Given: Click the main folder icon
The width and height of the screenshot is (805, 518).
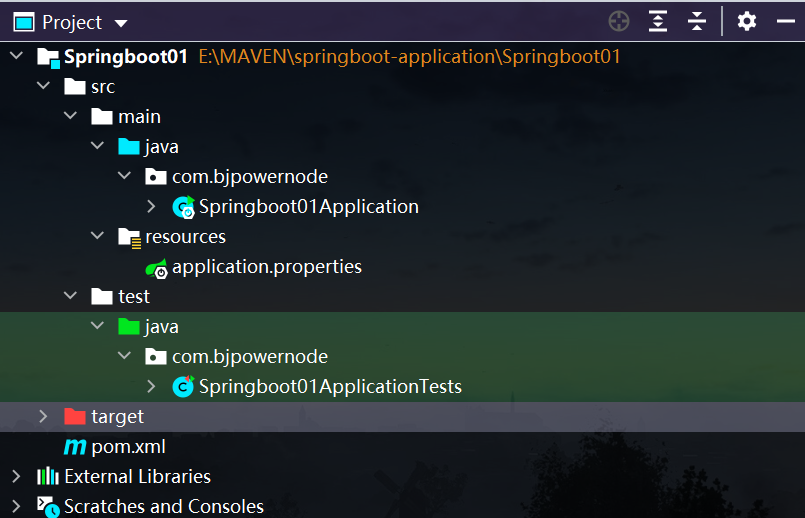Looking at the screenshot, I should (102, 117).
